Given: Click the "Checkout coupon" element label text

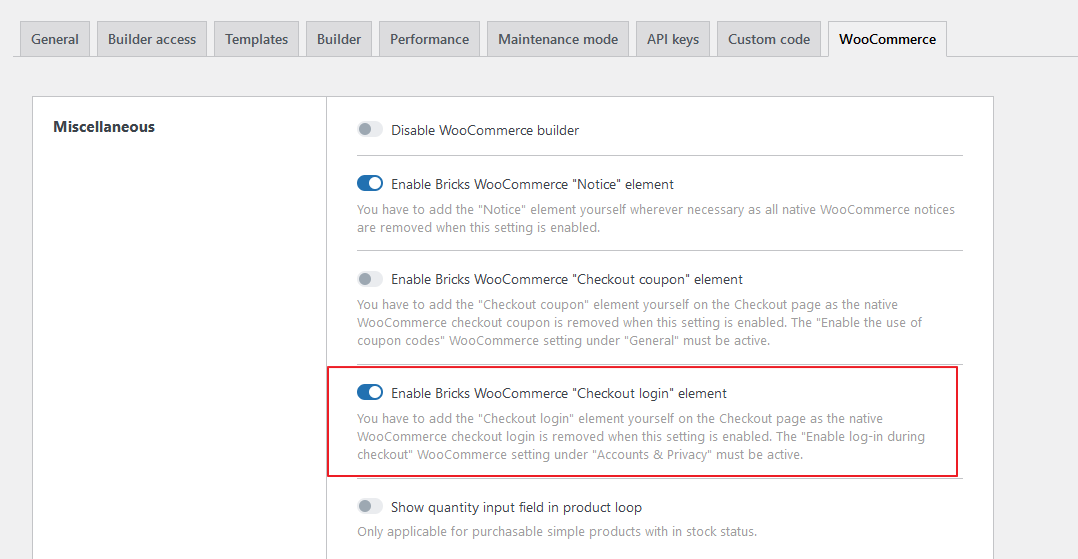Looking at the screenshot, I should 567,279.
